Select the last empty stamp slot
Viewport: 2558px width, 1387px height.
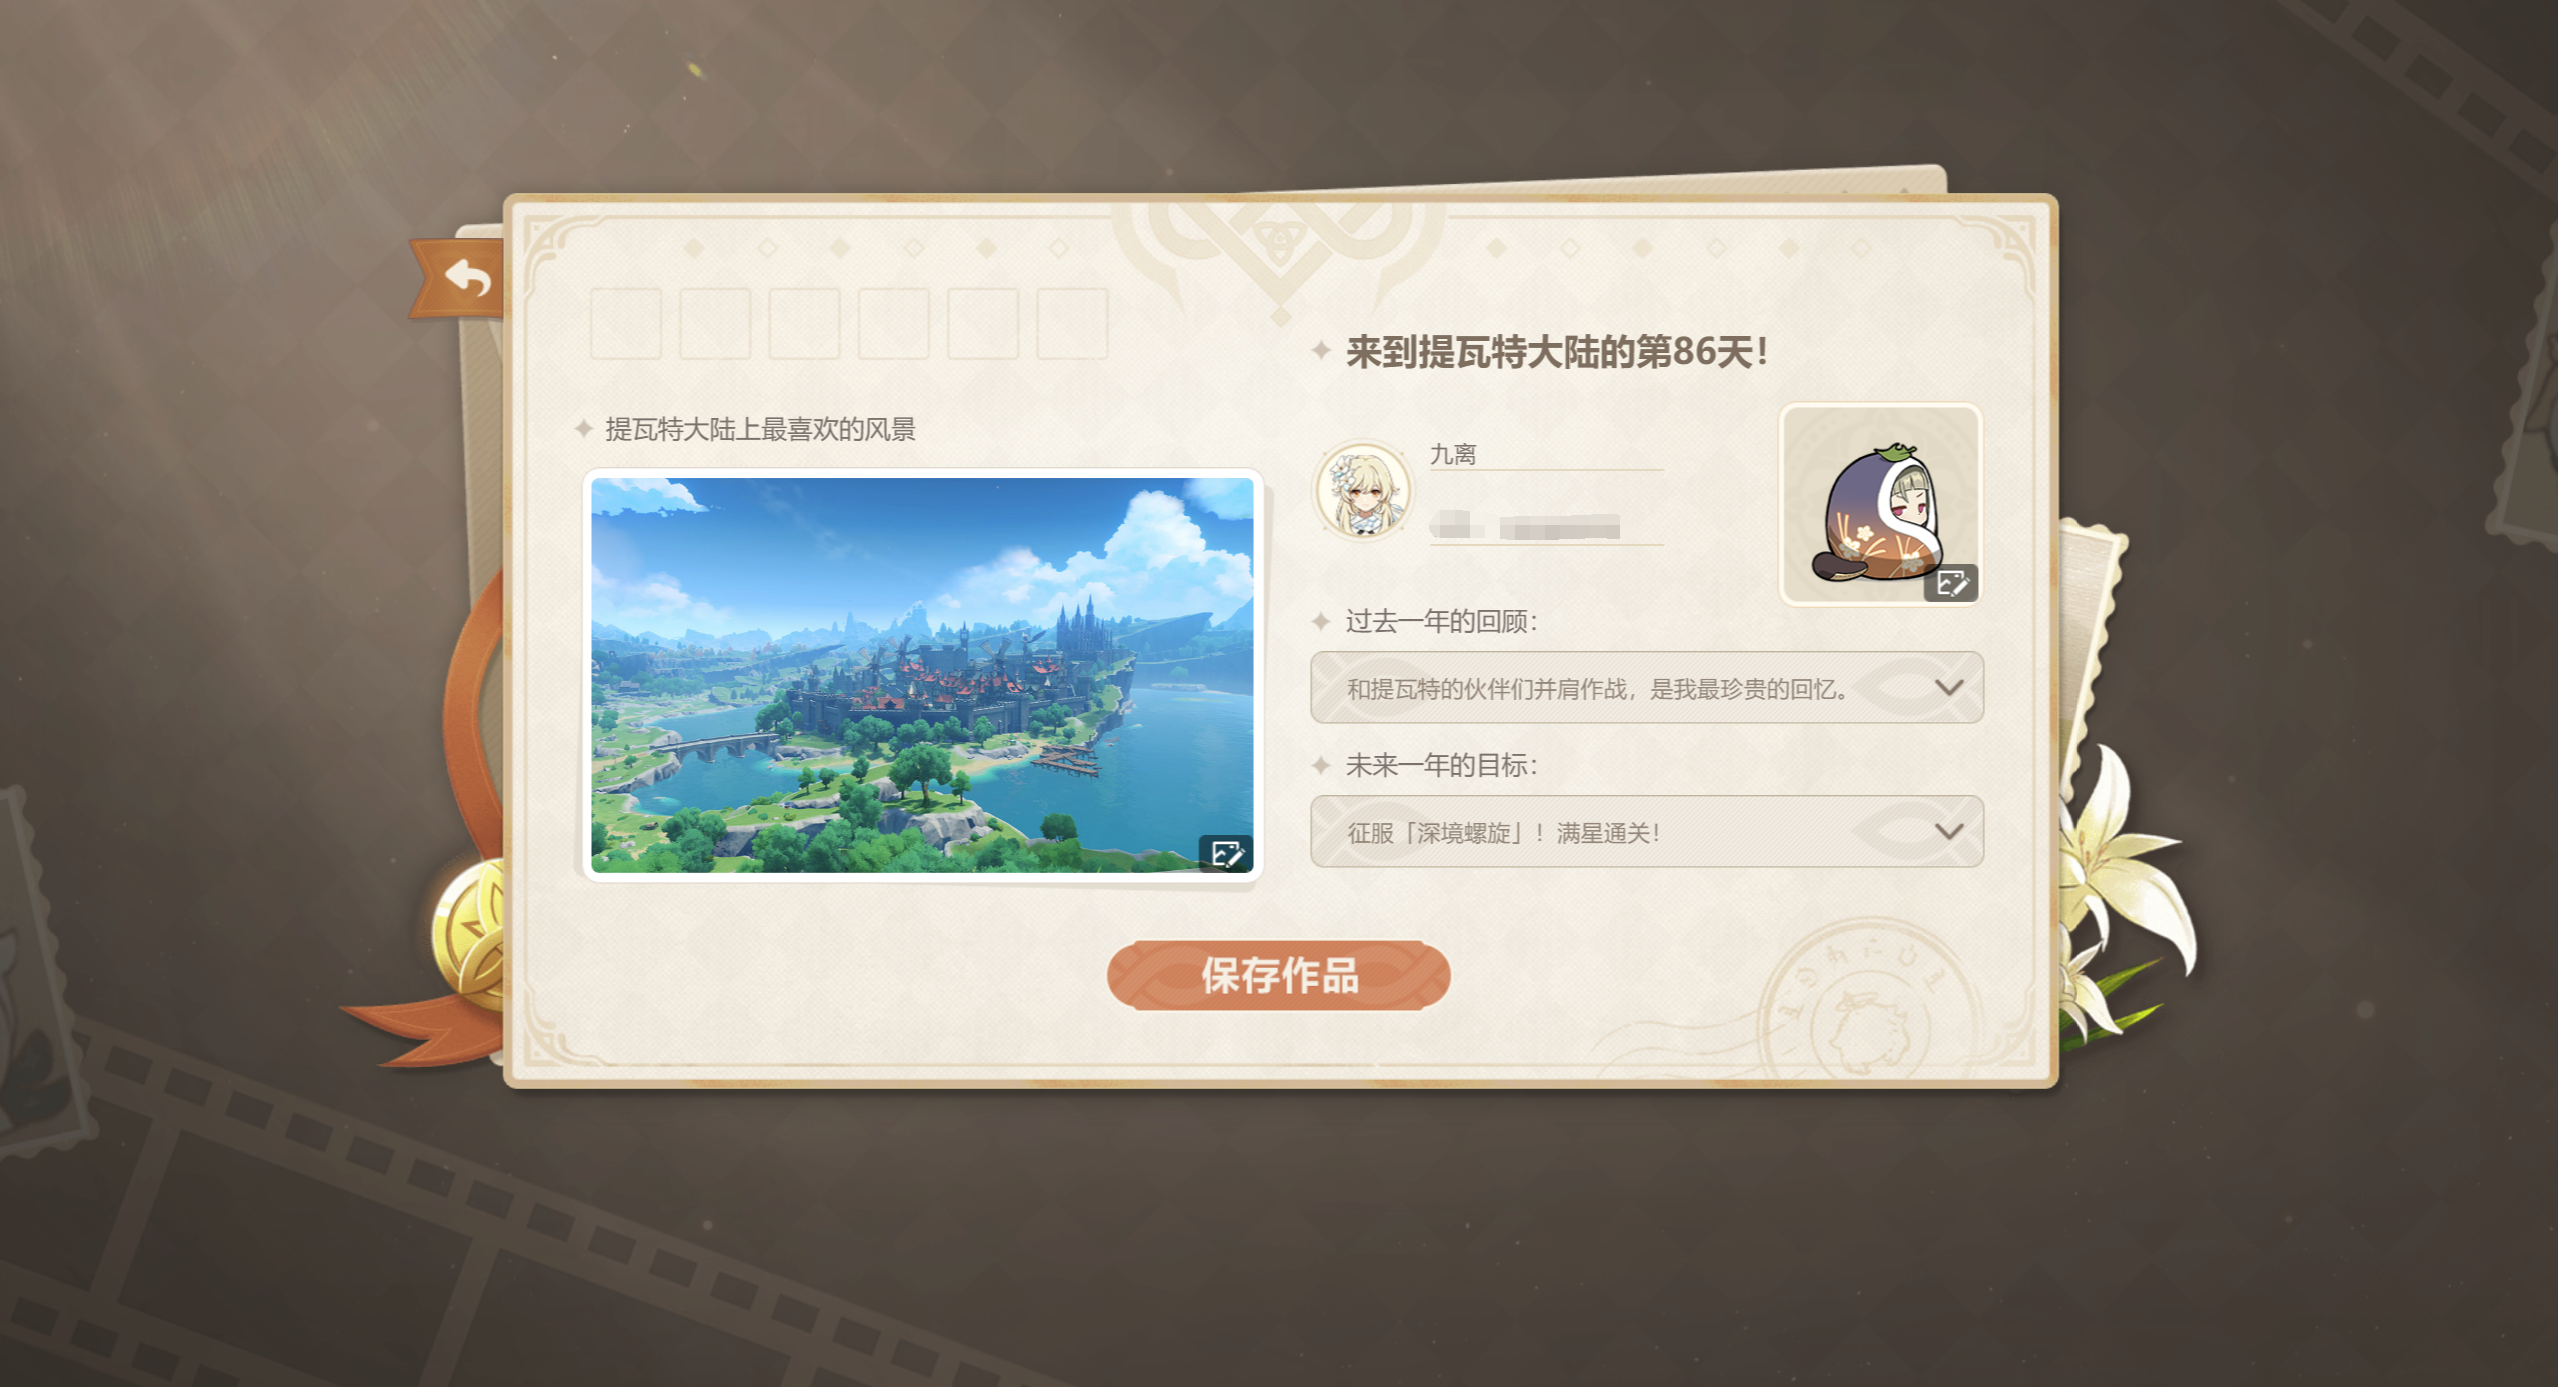1072,323
